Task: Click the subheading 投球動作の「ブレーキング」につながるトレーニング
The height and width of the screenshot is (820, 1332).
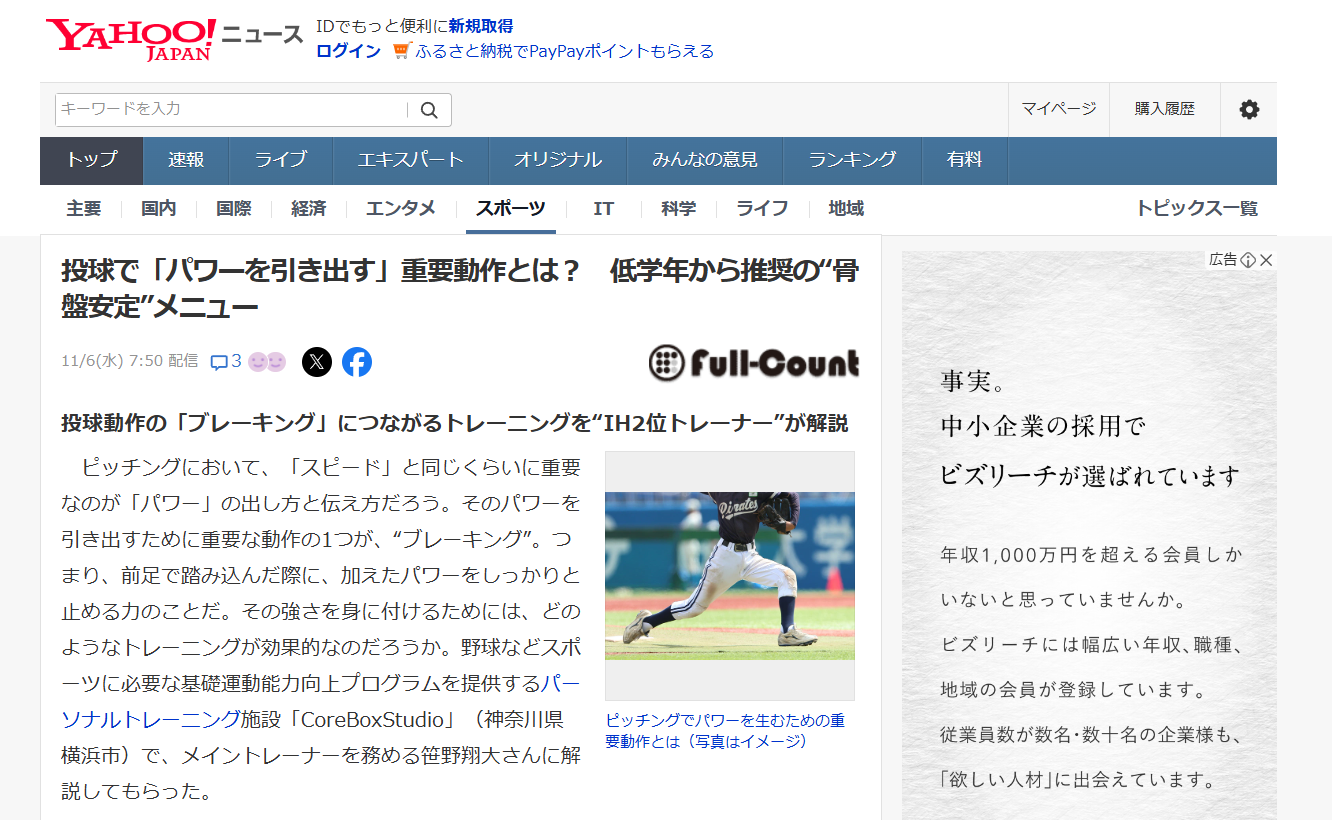Action: pos(325,423)
